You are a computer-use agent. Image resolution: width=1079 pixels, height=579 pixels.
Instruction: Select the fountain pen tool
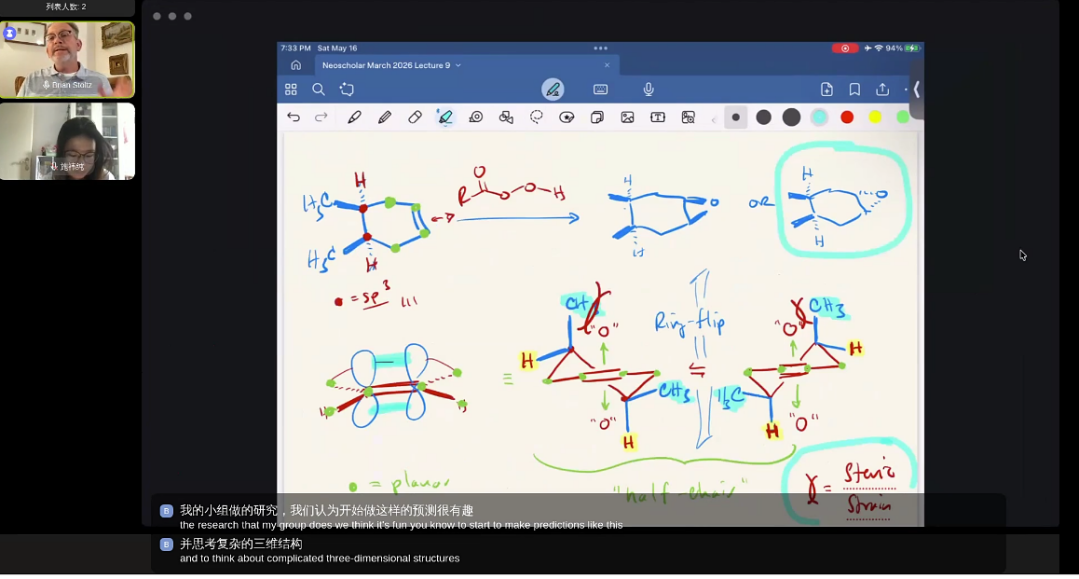click(354, 118)
